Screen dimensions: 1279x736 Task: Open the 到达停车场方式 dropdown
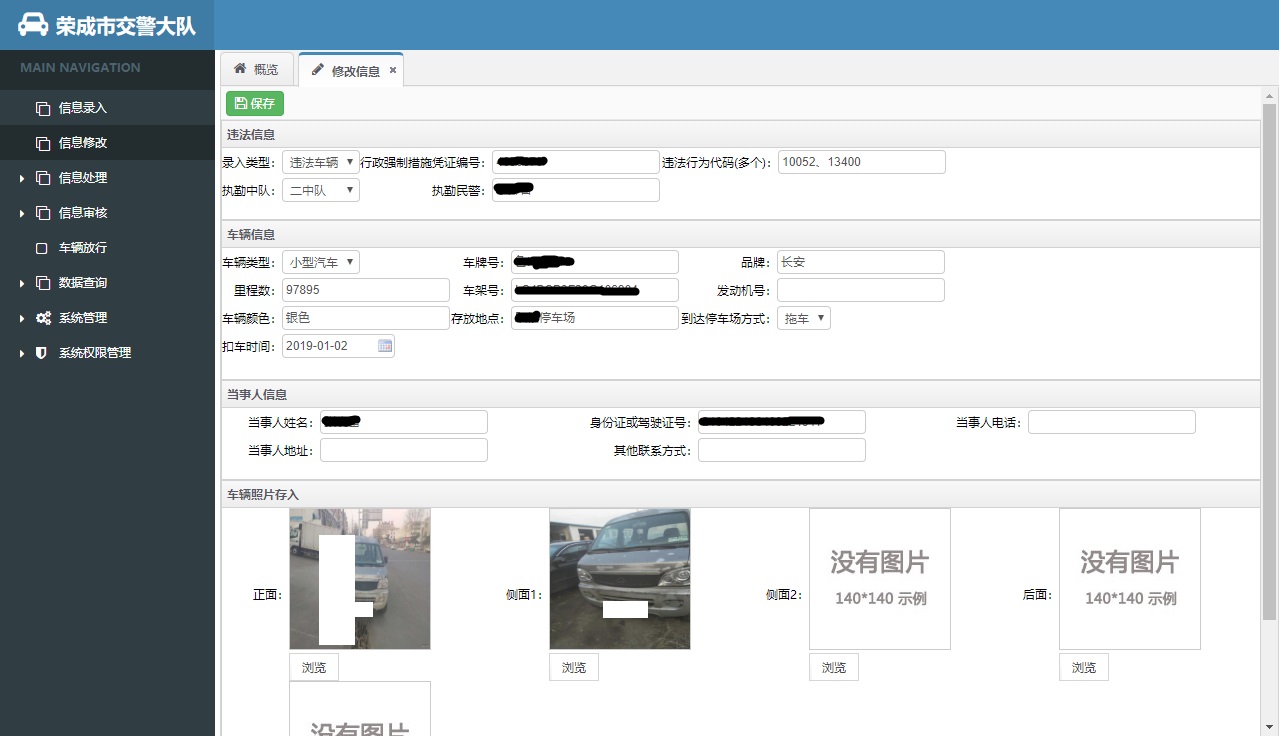pyautogui.click(x=804, y=318)
